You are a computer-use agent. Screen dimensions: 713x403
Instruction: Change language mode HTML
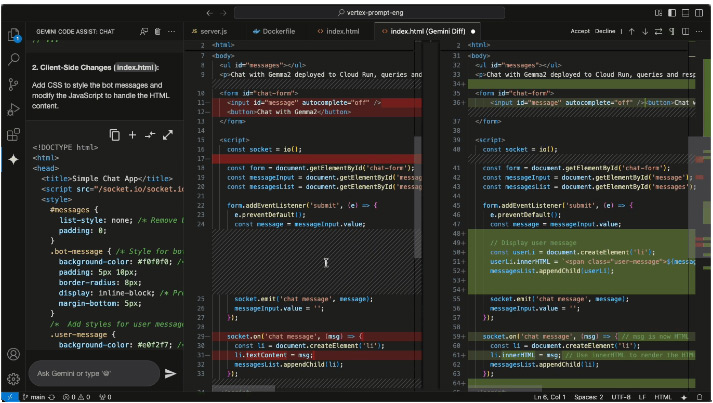[663, 397]
